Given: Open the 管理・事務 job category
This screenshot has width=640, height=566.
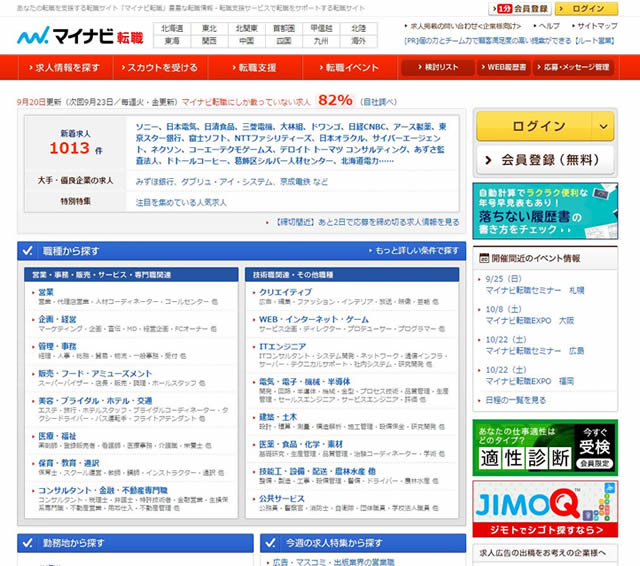Looking at the screenshot, I should [x=57, y=346].
